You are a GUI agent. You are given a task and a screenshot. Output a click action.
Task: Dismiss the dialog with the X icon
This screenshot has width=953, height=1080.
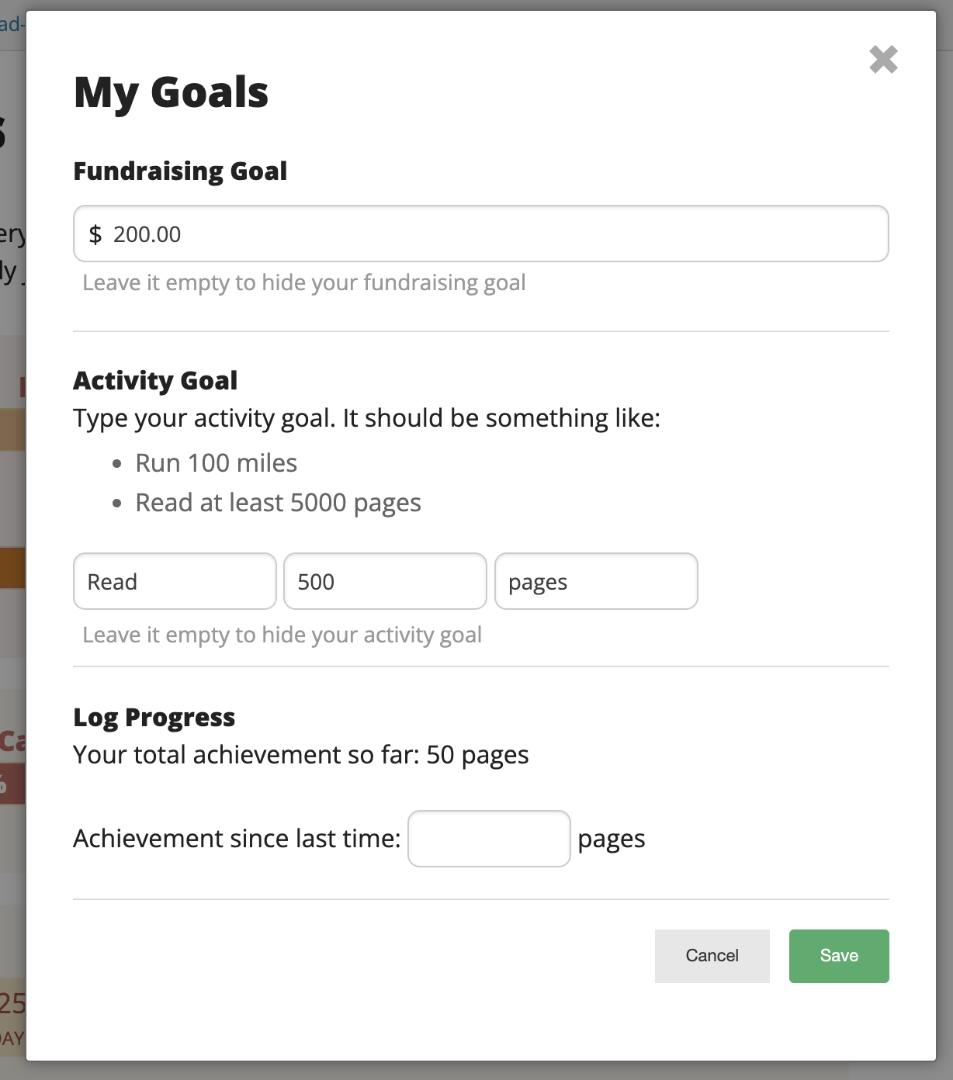click(884, 59)
